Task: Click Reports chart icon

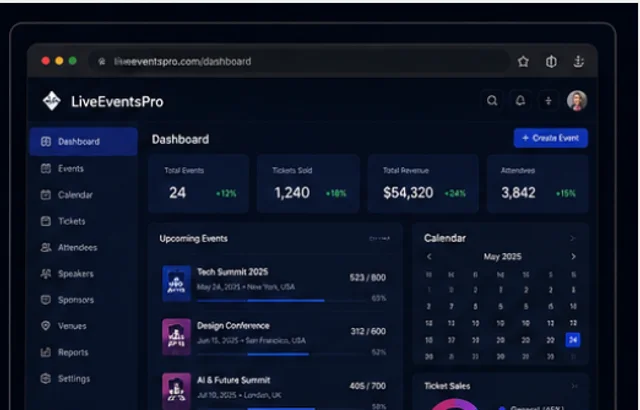Action: 46,352
